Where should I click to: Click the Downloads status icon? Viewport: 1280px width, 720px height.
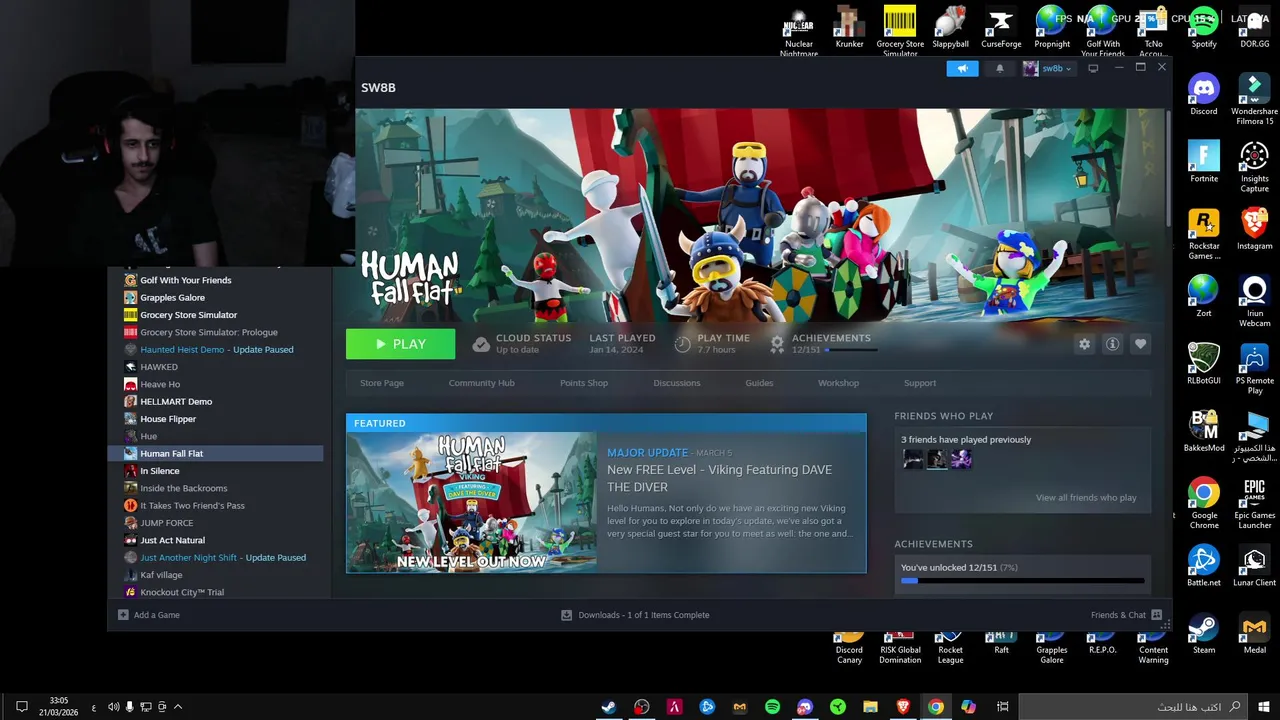click(566, 615)
